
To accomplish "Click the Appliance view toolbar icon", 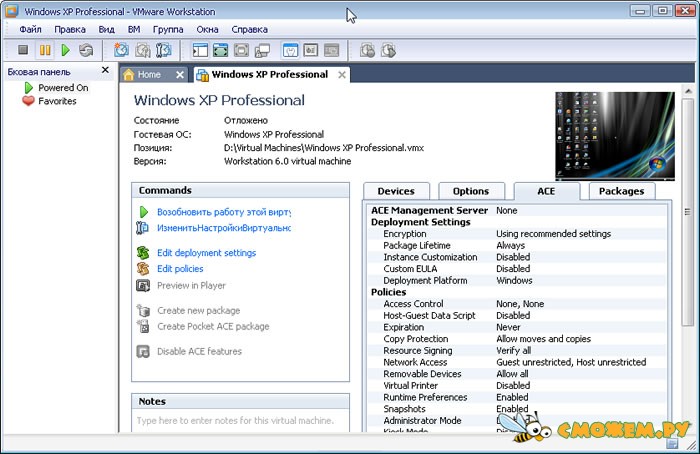I will click(x=311, y=50).
